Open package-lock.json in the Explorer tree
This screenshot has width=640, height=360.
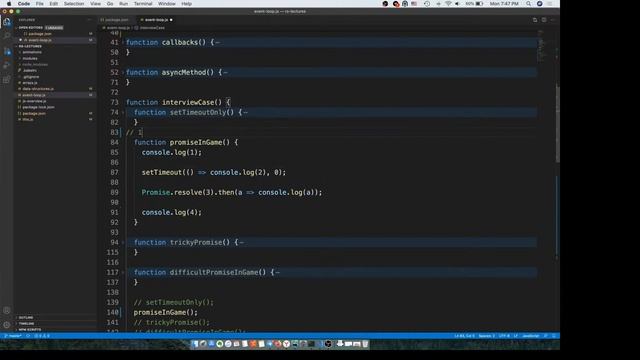click(x=38, y=107)
